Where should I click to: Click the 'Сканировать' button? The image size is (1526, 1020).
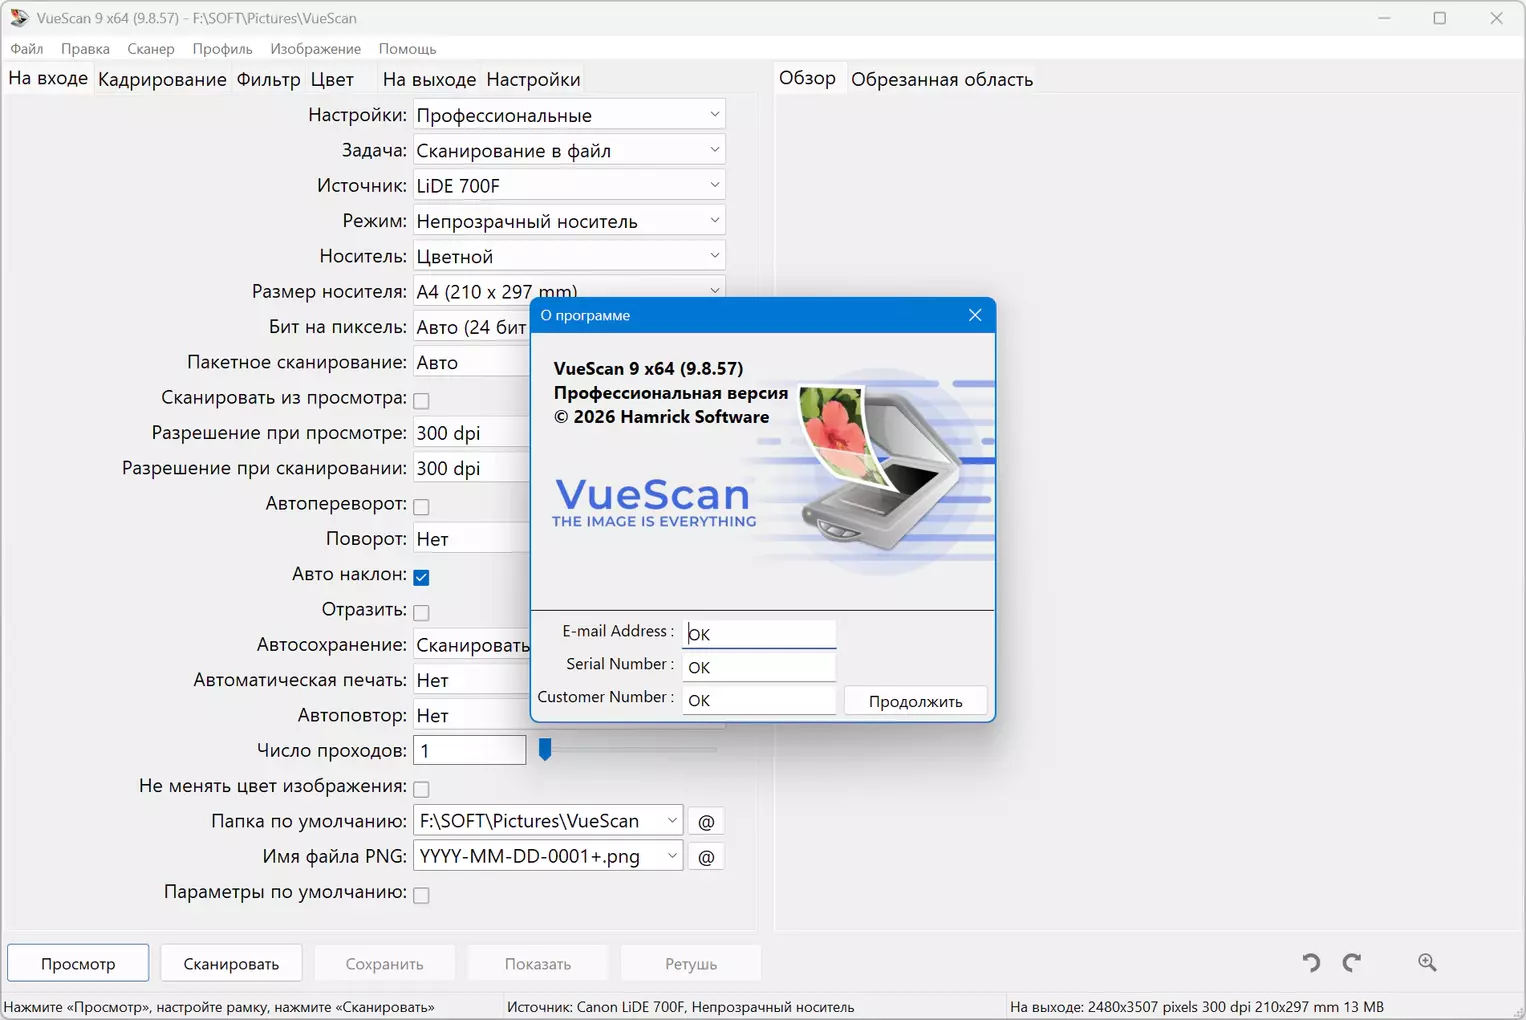click(x=231, y=963)
